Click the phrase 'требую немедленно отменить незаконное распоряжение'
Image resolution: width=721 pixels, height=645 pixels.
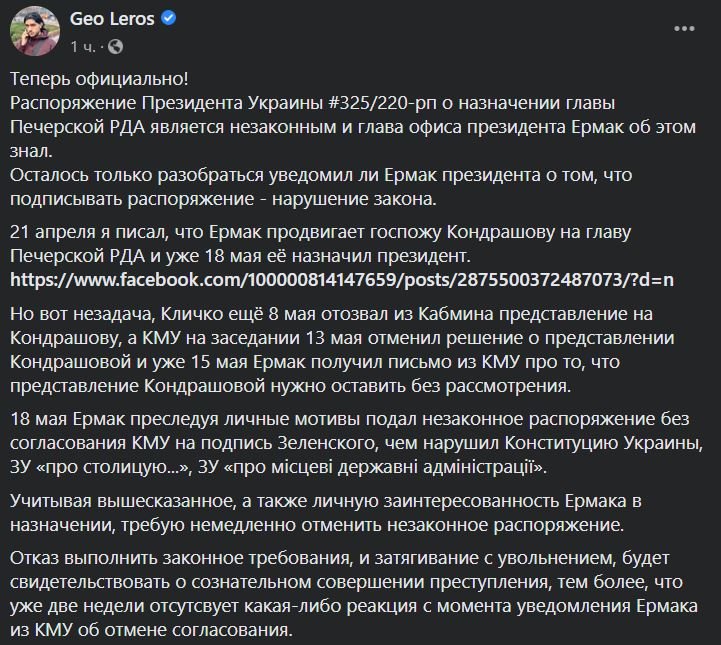click(x=371, y=525)
